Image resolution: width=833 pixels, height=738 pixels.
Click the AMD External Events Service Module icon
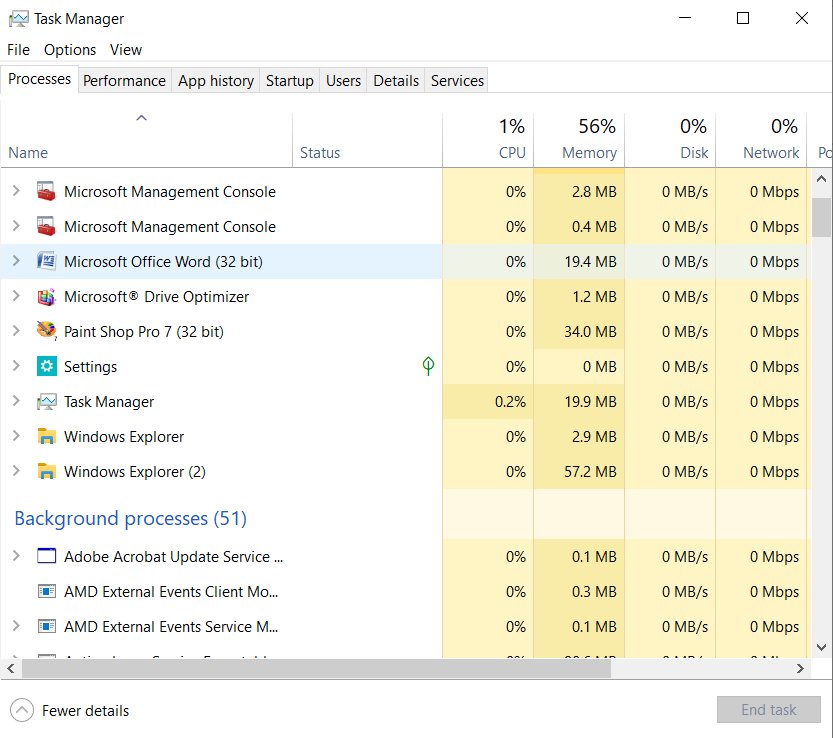coord(46,626)
